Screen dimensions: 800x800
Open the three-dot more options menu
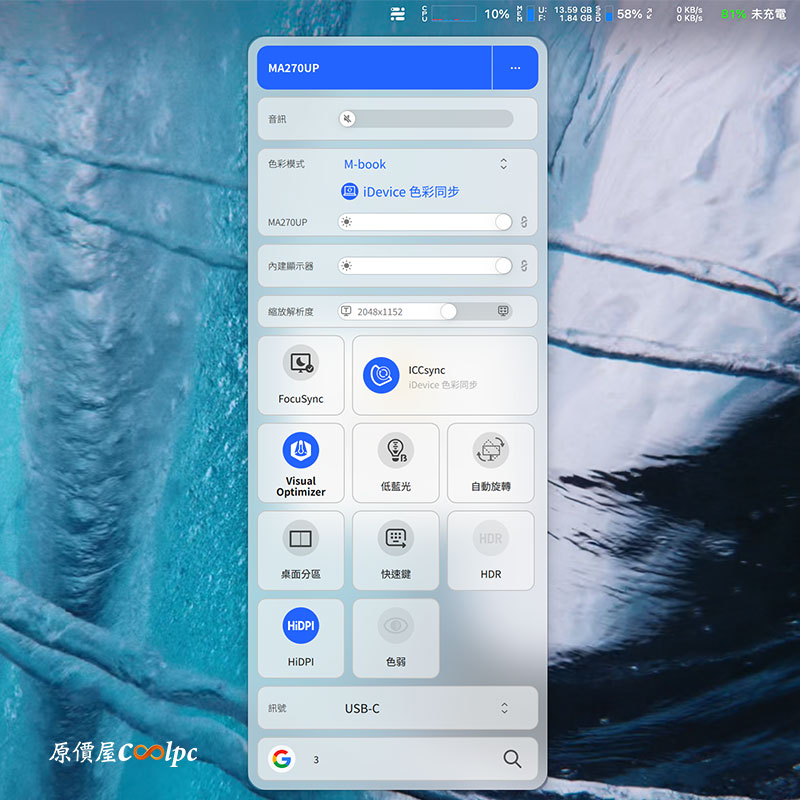515,68
